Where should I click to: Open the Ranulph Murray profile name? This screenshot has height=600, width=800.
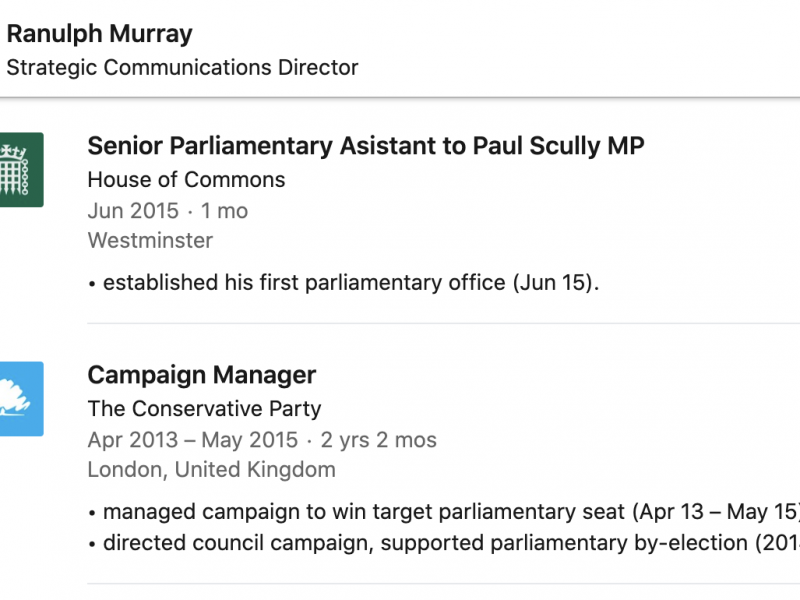coord(99,33)
